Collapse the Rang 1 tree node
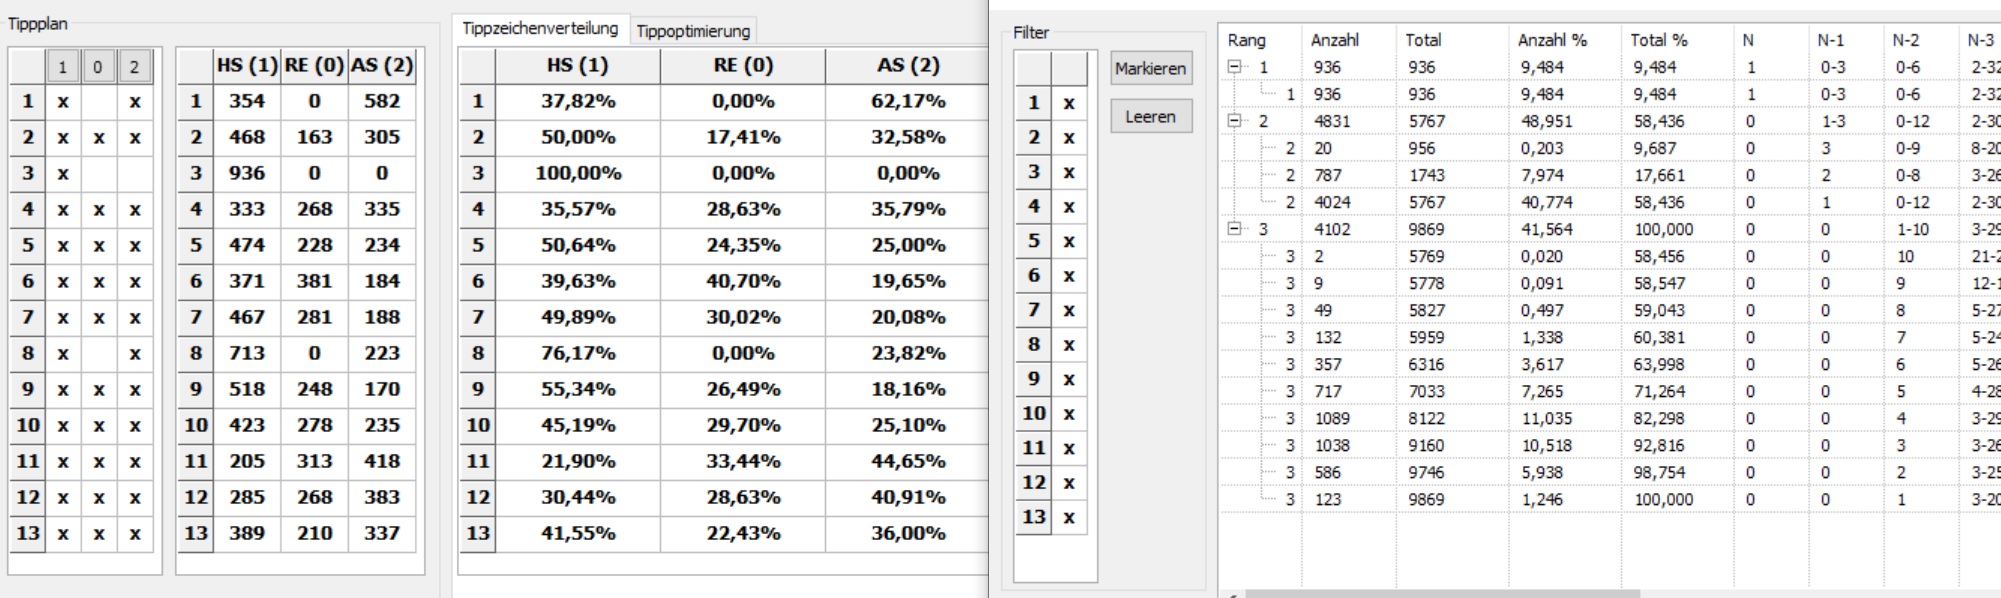 (x=1235, y=67)
